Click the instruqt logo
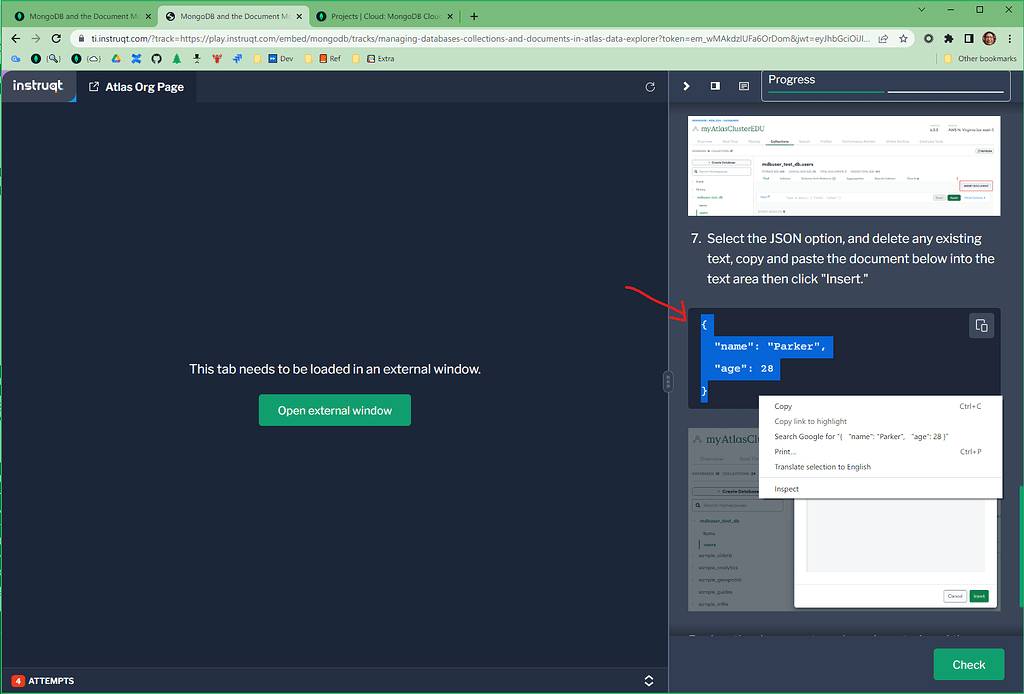The width and height of the screenshot is (1024, 694). coord(38,87)
